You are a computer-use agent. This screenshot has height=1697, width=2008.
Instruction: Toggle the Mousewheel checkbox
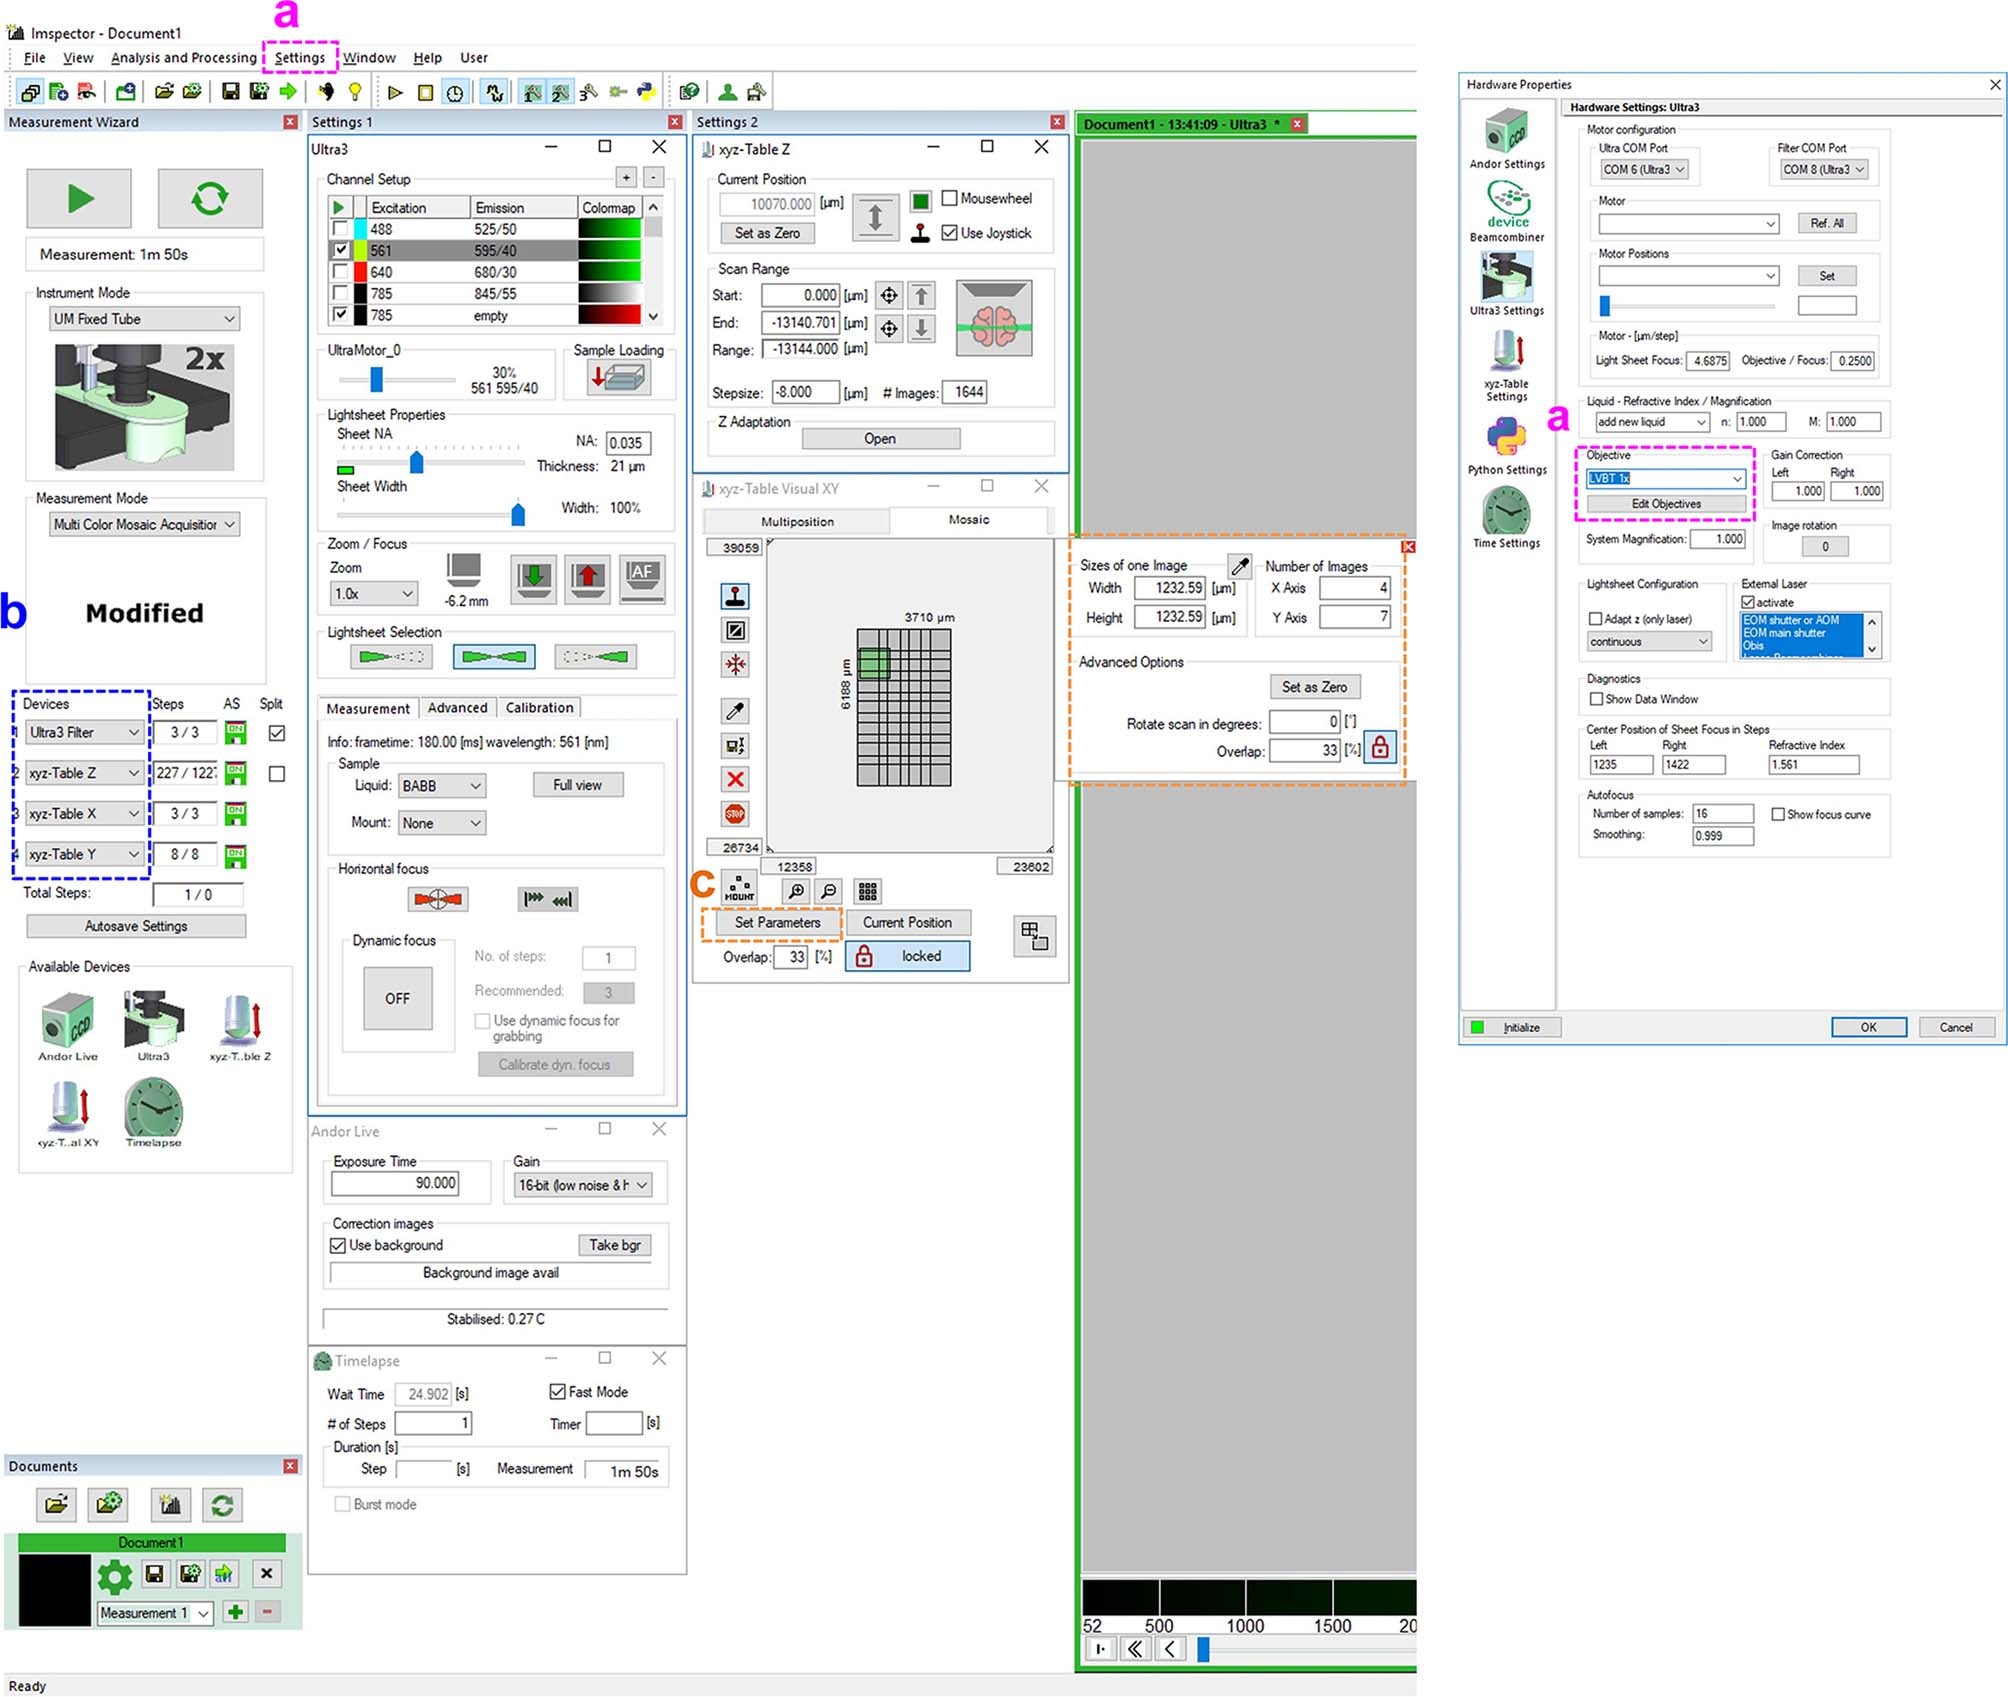tap(950, 198)
